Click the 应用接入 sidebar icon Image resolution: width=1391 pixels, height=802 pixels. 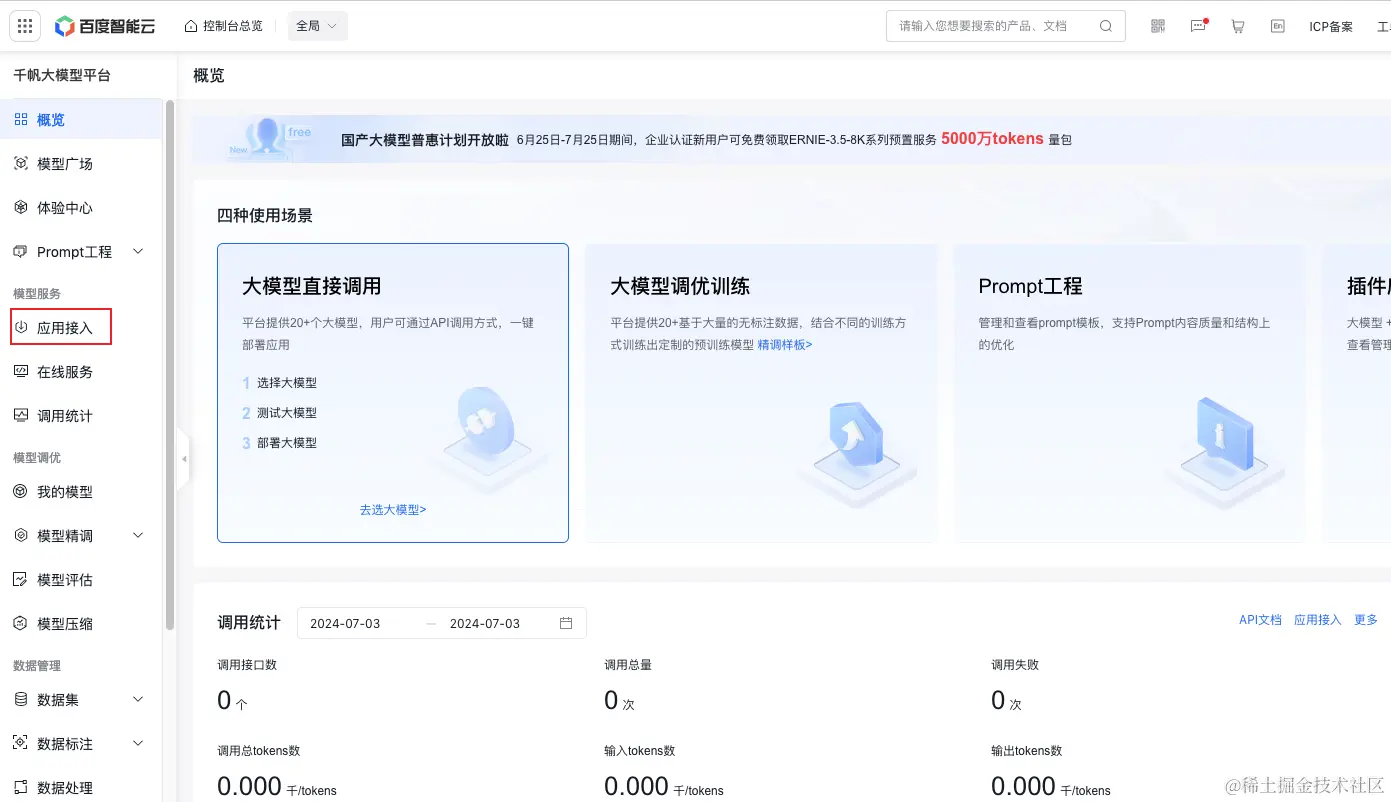coord(20,327)
